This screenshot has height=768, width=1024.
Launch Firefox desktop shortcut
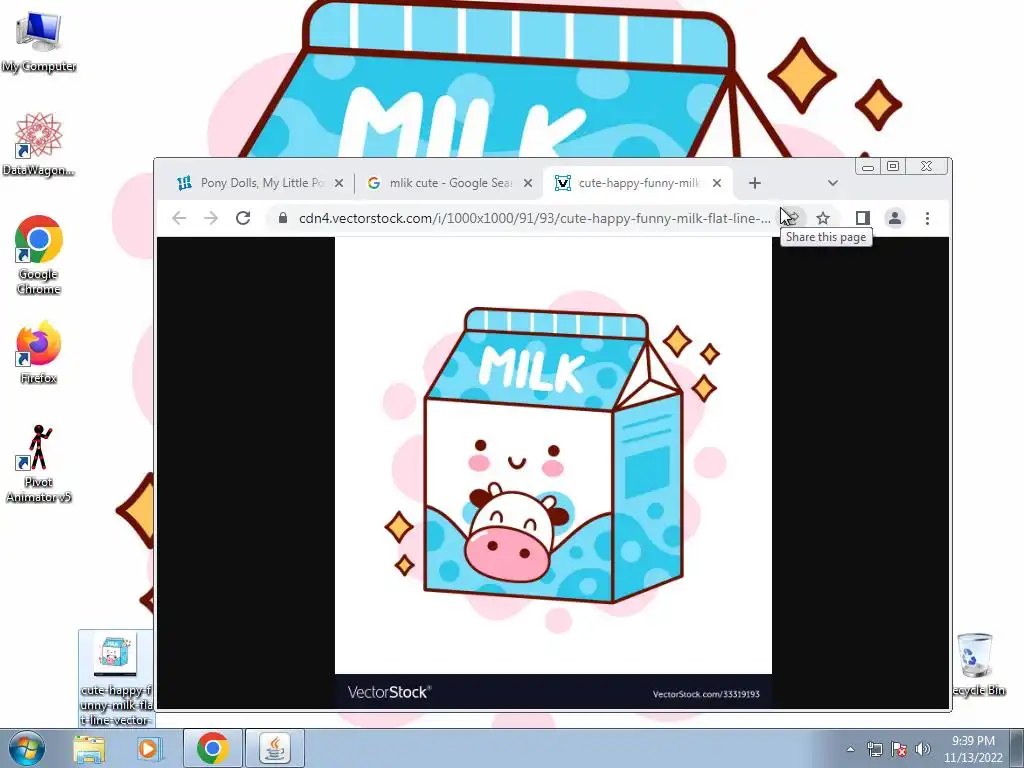(39, 353)
